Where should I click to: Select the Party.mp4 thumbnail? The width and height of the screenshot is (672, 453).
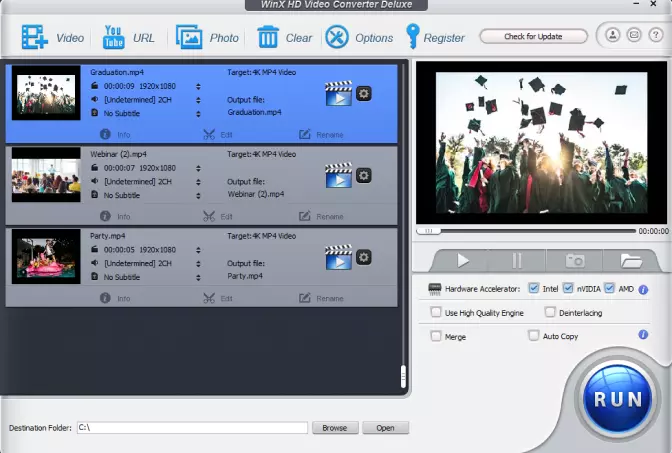point(46,256)
